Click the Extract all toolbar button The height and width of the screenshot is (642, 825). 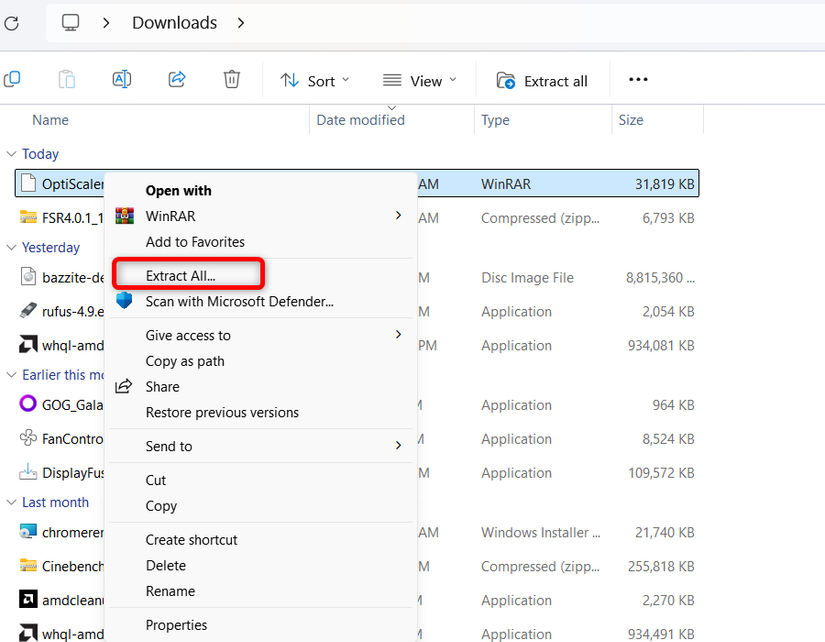pyautogui.click(x=542, y=81)
